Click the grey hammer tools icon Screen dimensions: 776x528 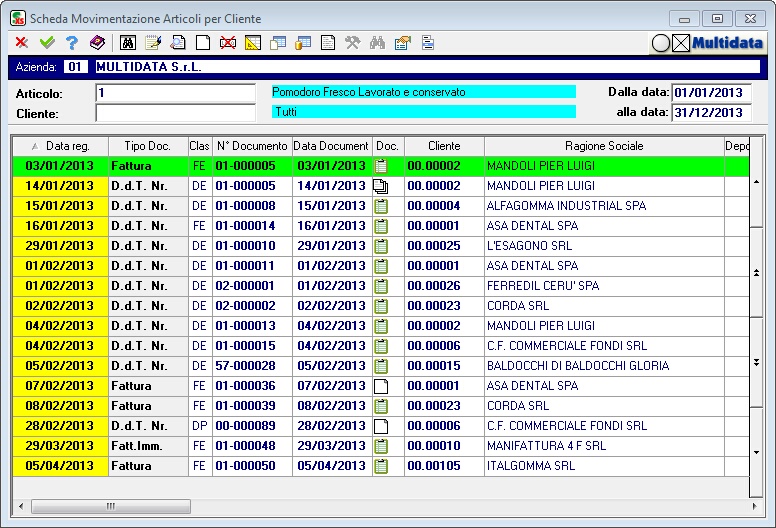pos(353,43)
